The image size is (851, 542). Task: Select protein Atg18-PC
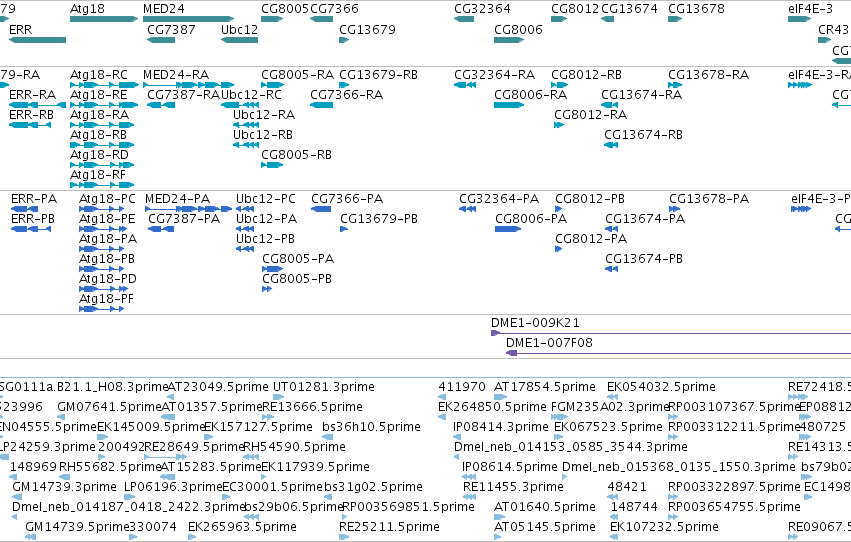coord(107,199)
